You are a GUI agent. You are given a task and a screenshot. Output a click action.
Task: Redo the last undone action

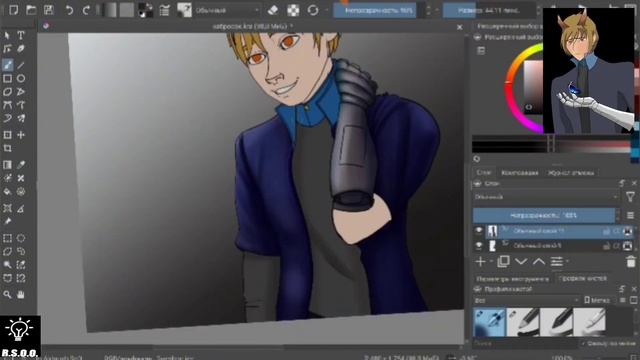[86, 10]
